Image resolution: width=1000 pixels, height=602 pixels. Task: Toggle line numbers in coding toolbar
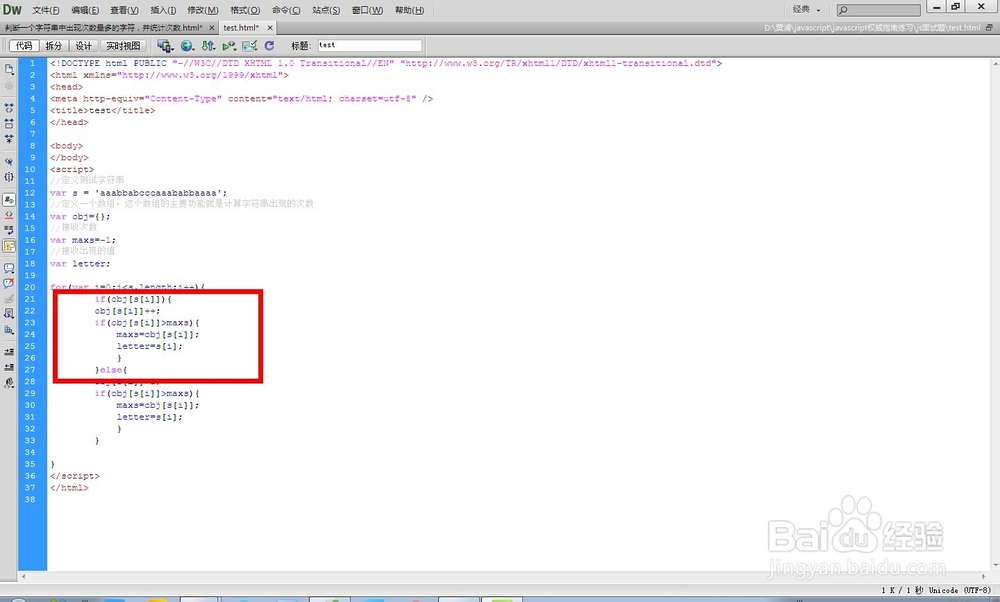9,200
